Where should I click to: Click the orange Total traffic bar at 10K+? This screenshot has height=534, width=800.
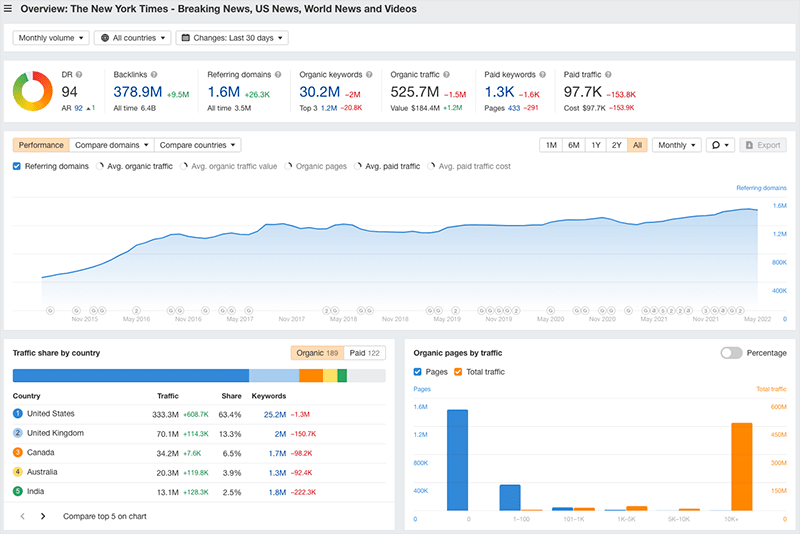tap(741, 467)
